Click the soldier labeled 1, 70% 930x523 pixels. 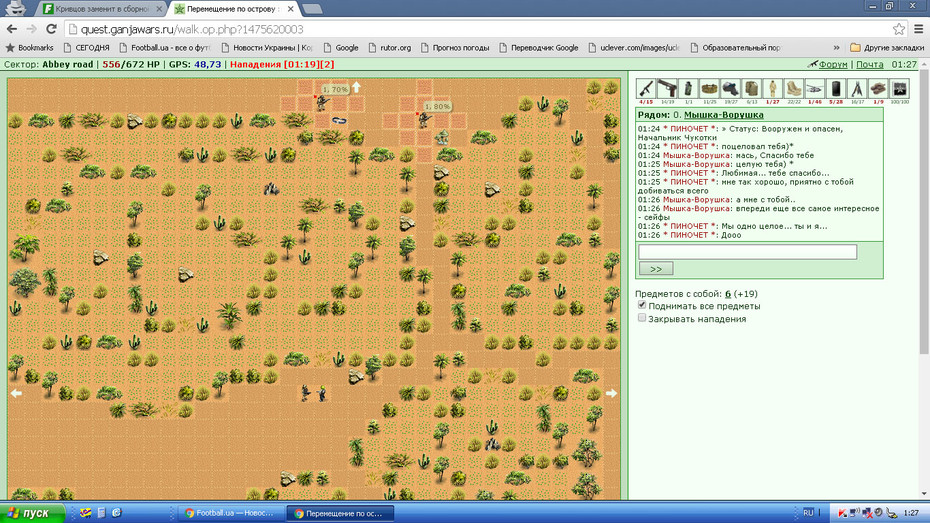(x=322, y=103)
